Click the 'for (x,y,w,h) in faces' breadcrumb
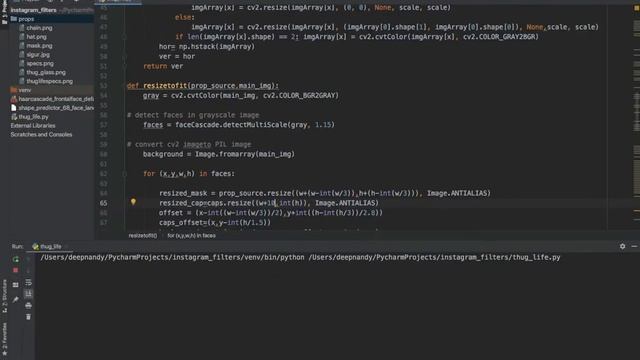640x360 pixels. [191, 236]
